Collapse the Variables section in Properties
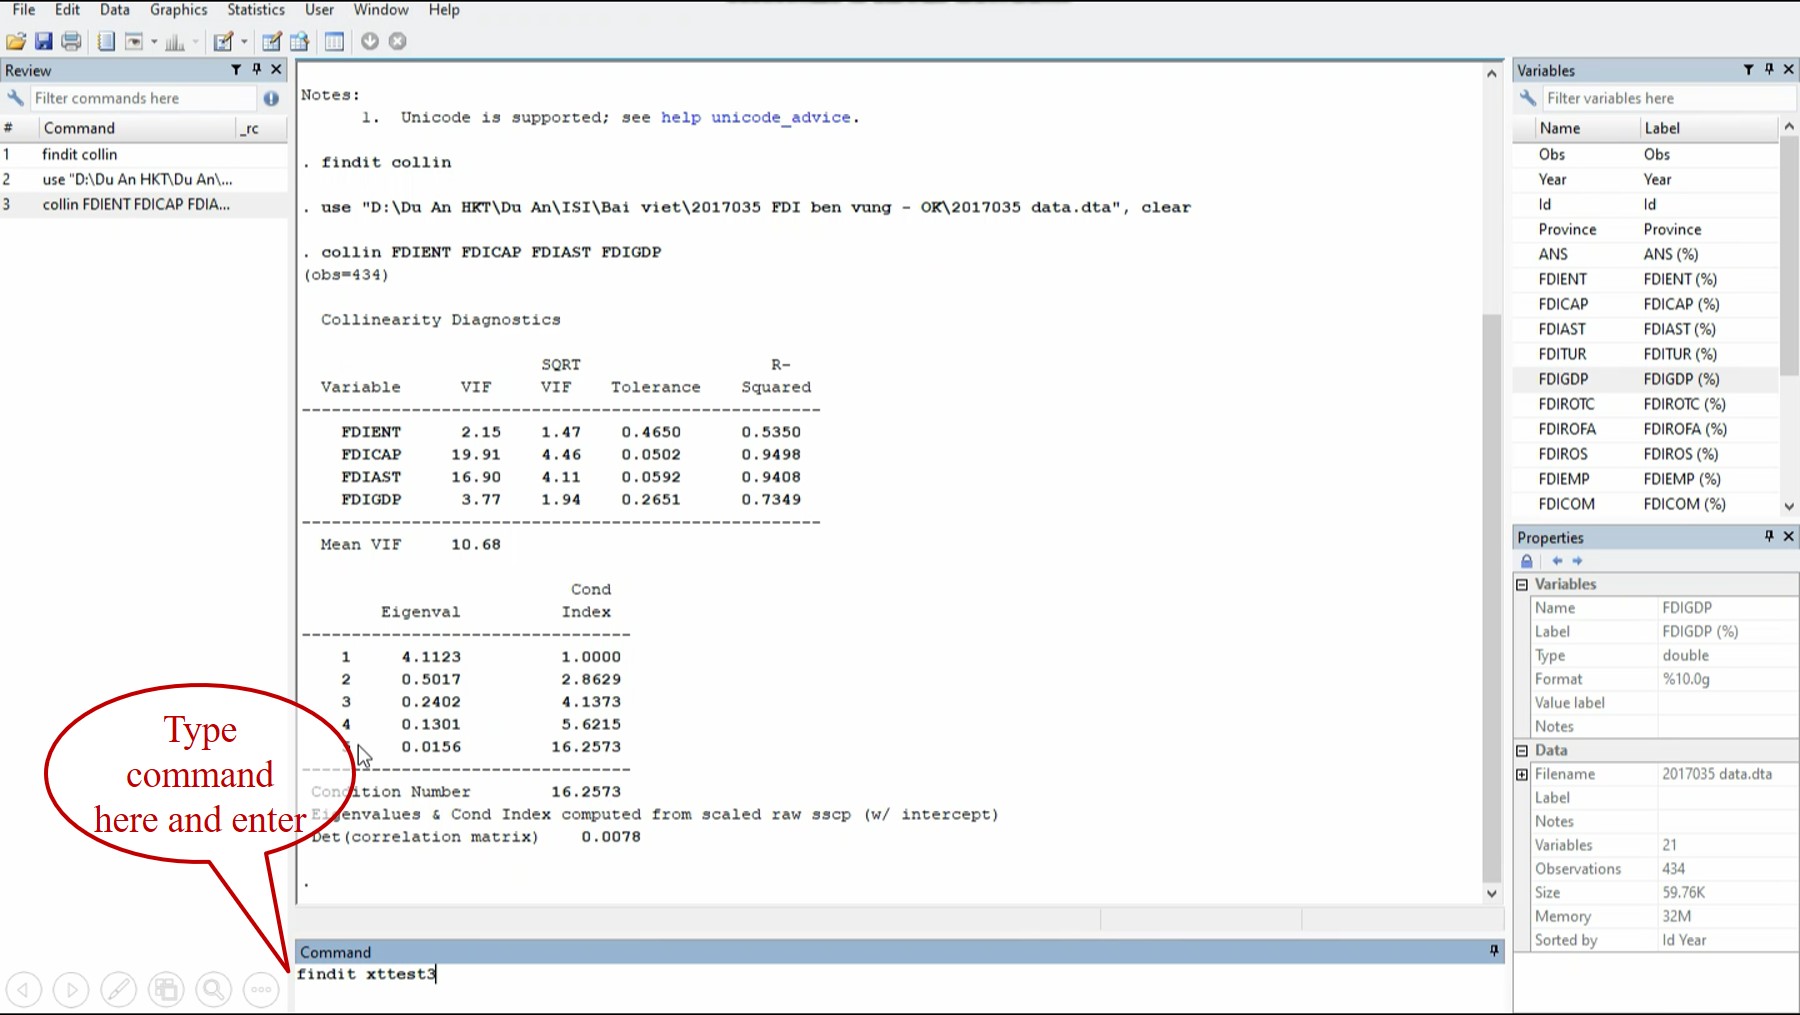1800x1015 pixels. tap(1522, 584)
